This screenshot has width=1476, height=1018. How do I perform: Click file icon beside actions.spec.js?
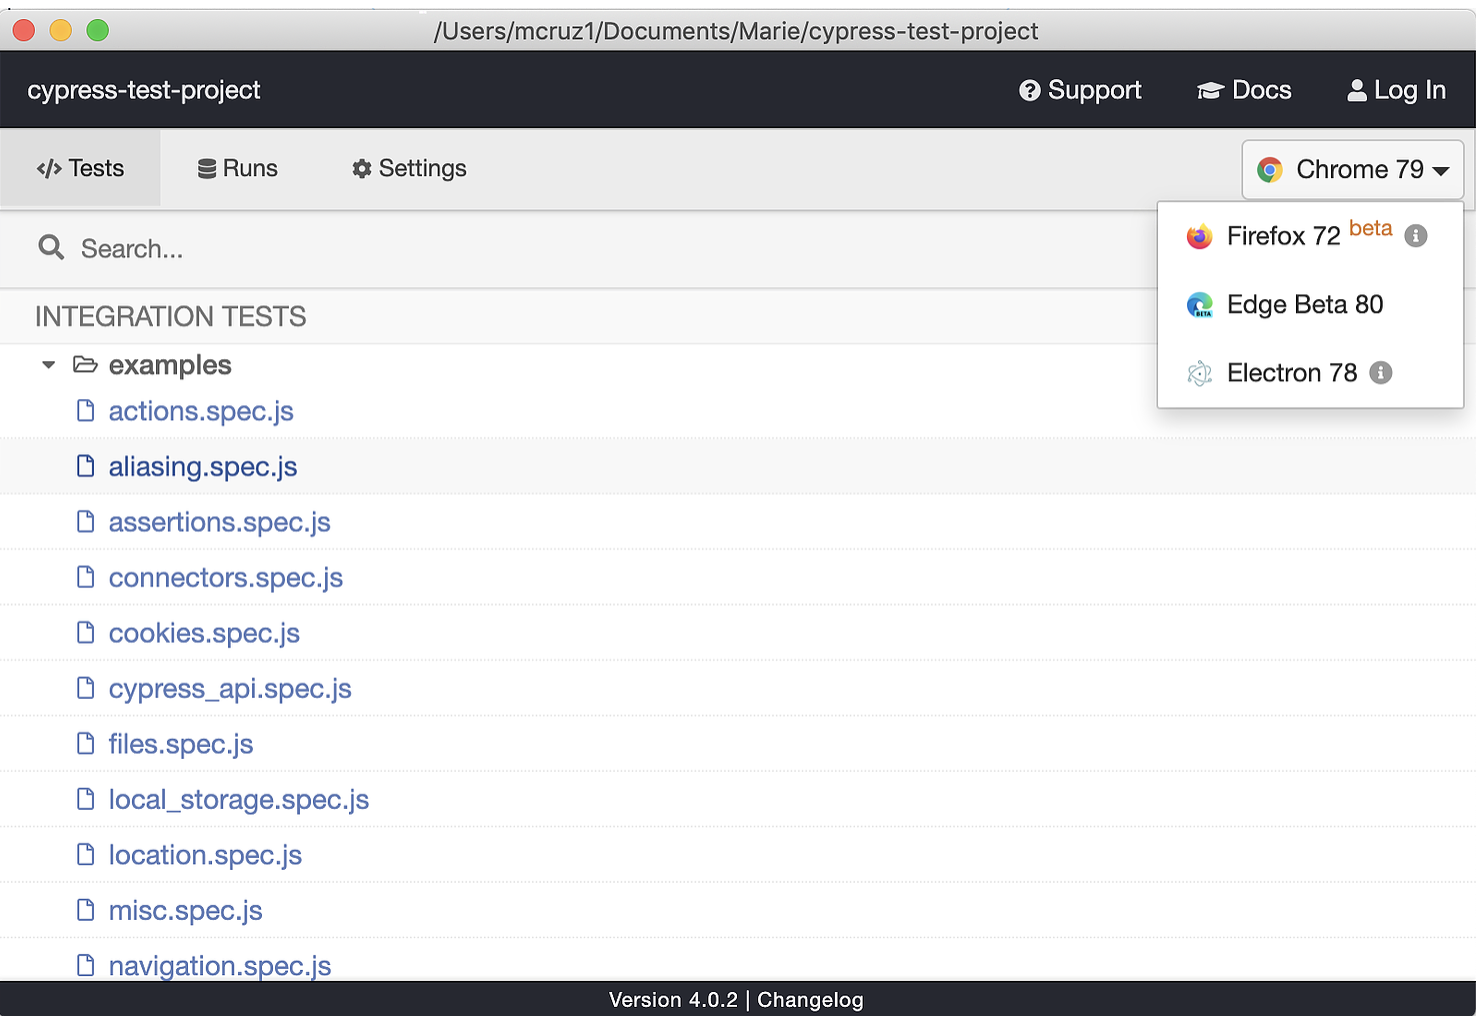(86, 411)
